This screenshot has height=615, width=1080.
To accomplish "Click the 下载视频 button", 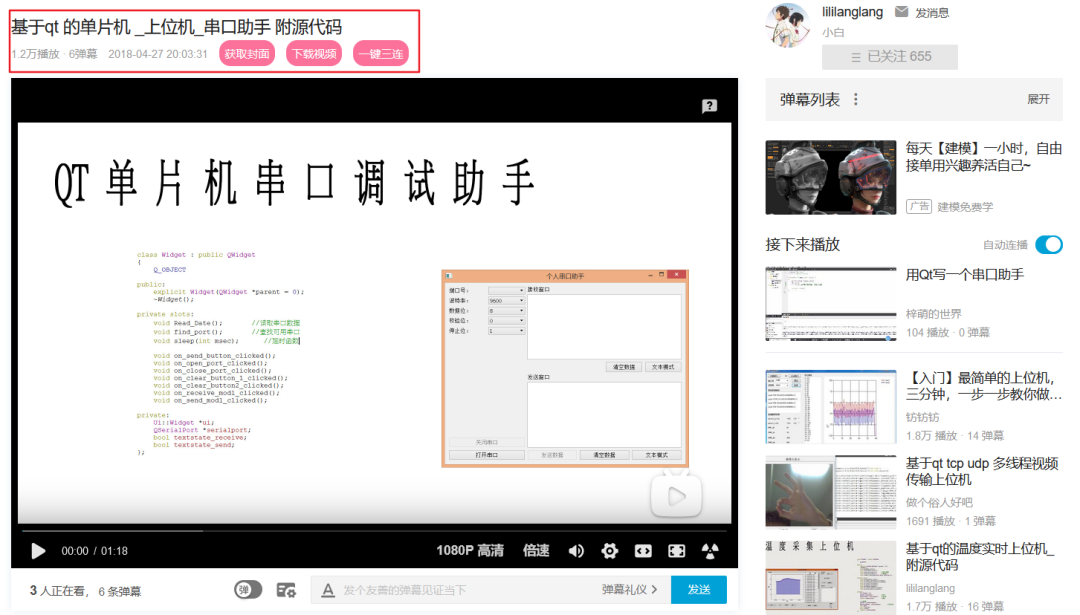I will pos(314,54).
